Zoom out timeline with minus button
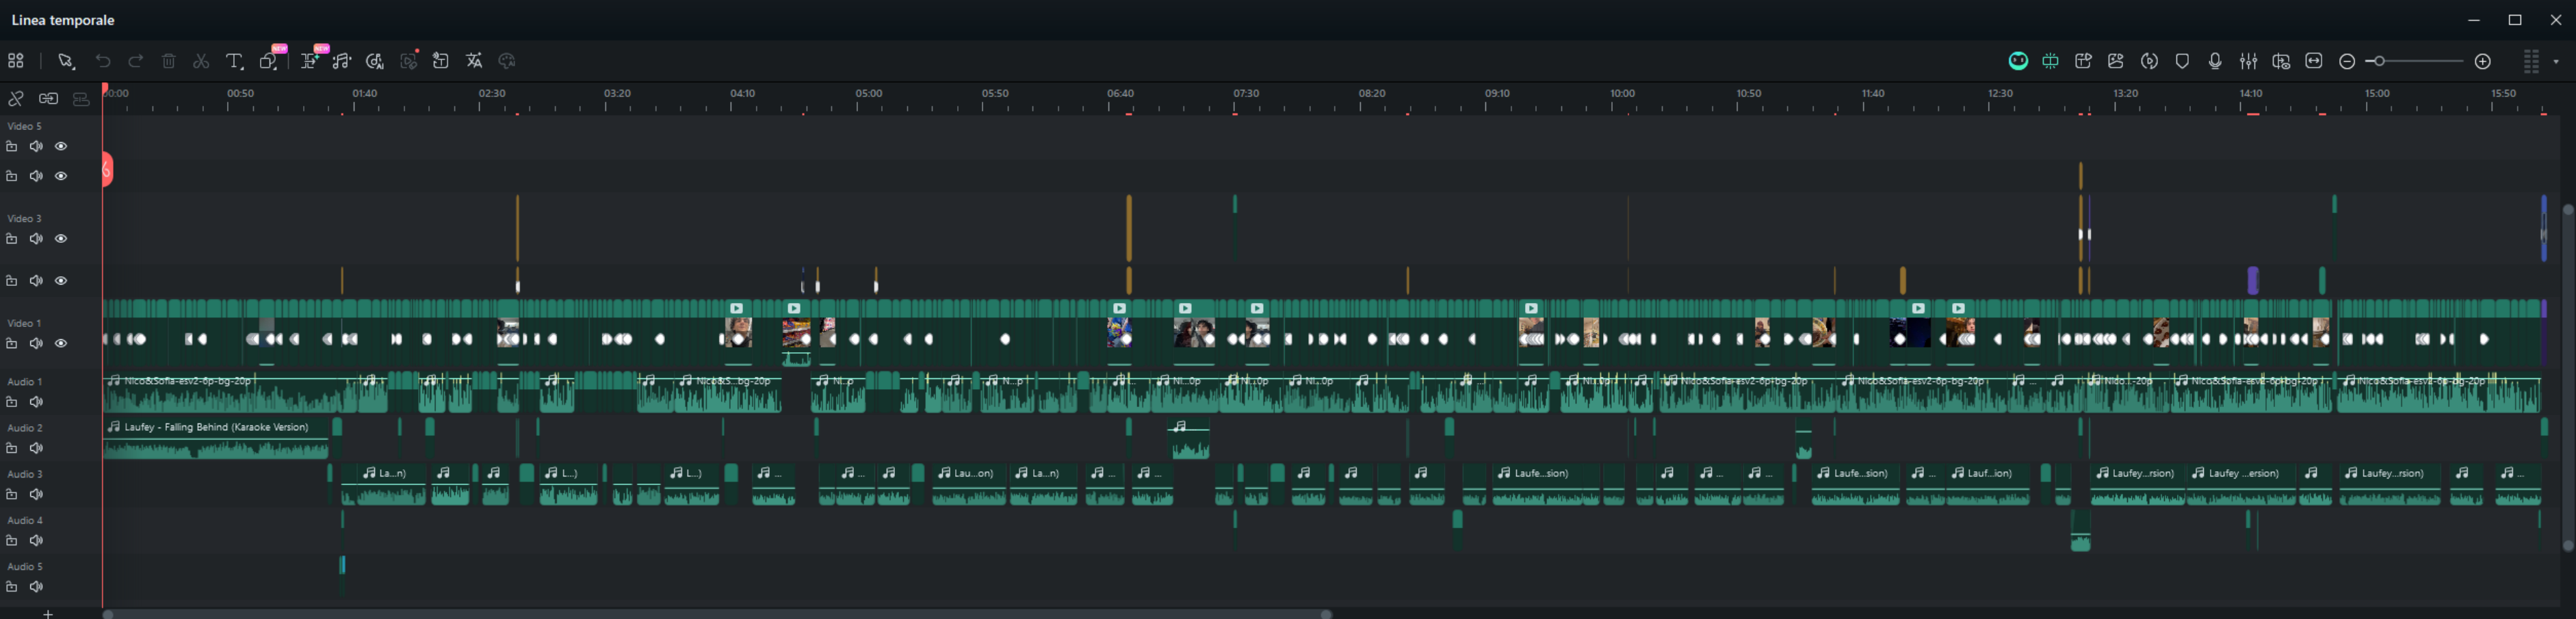The width and height of the screenshot is (2576, 619). [2347, 61]
